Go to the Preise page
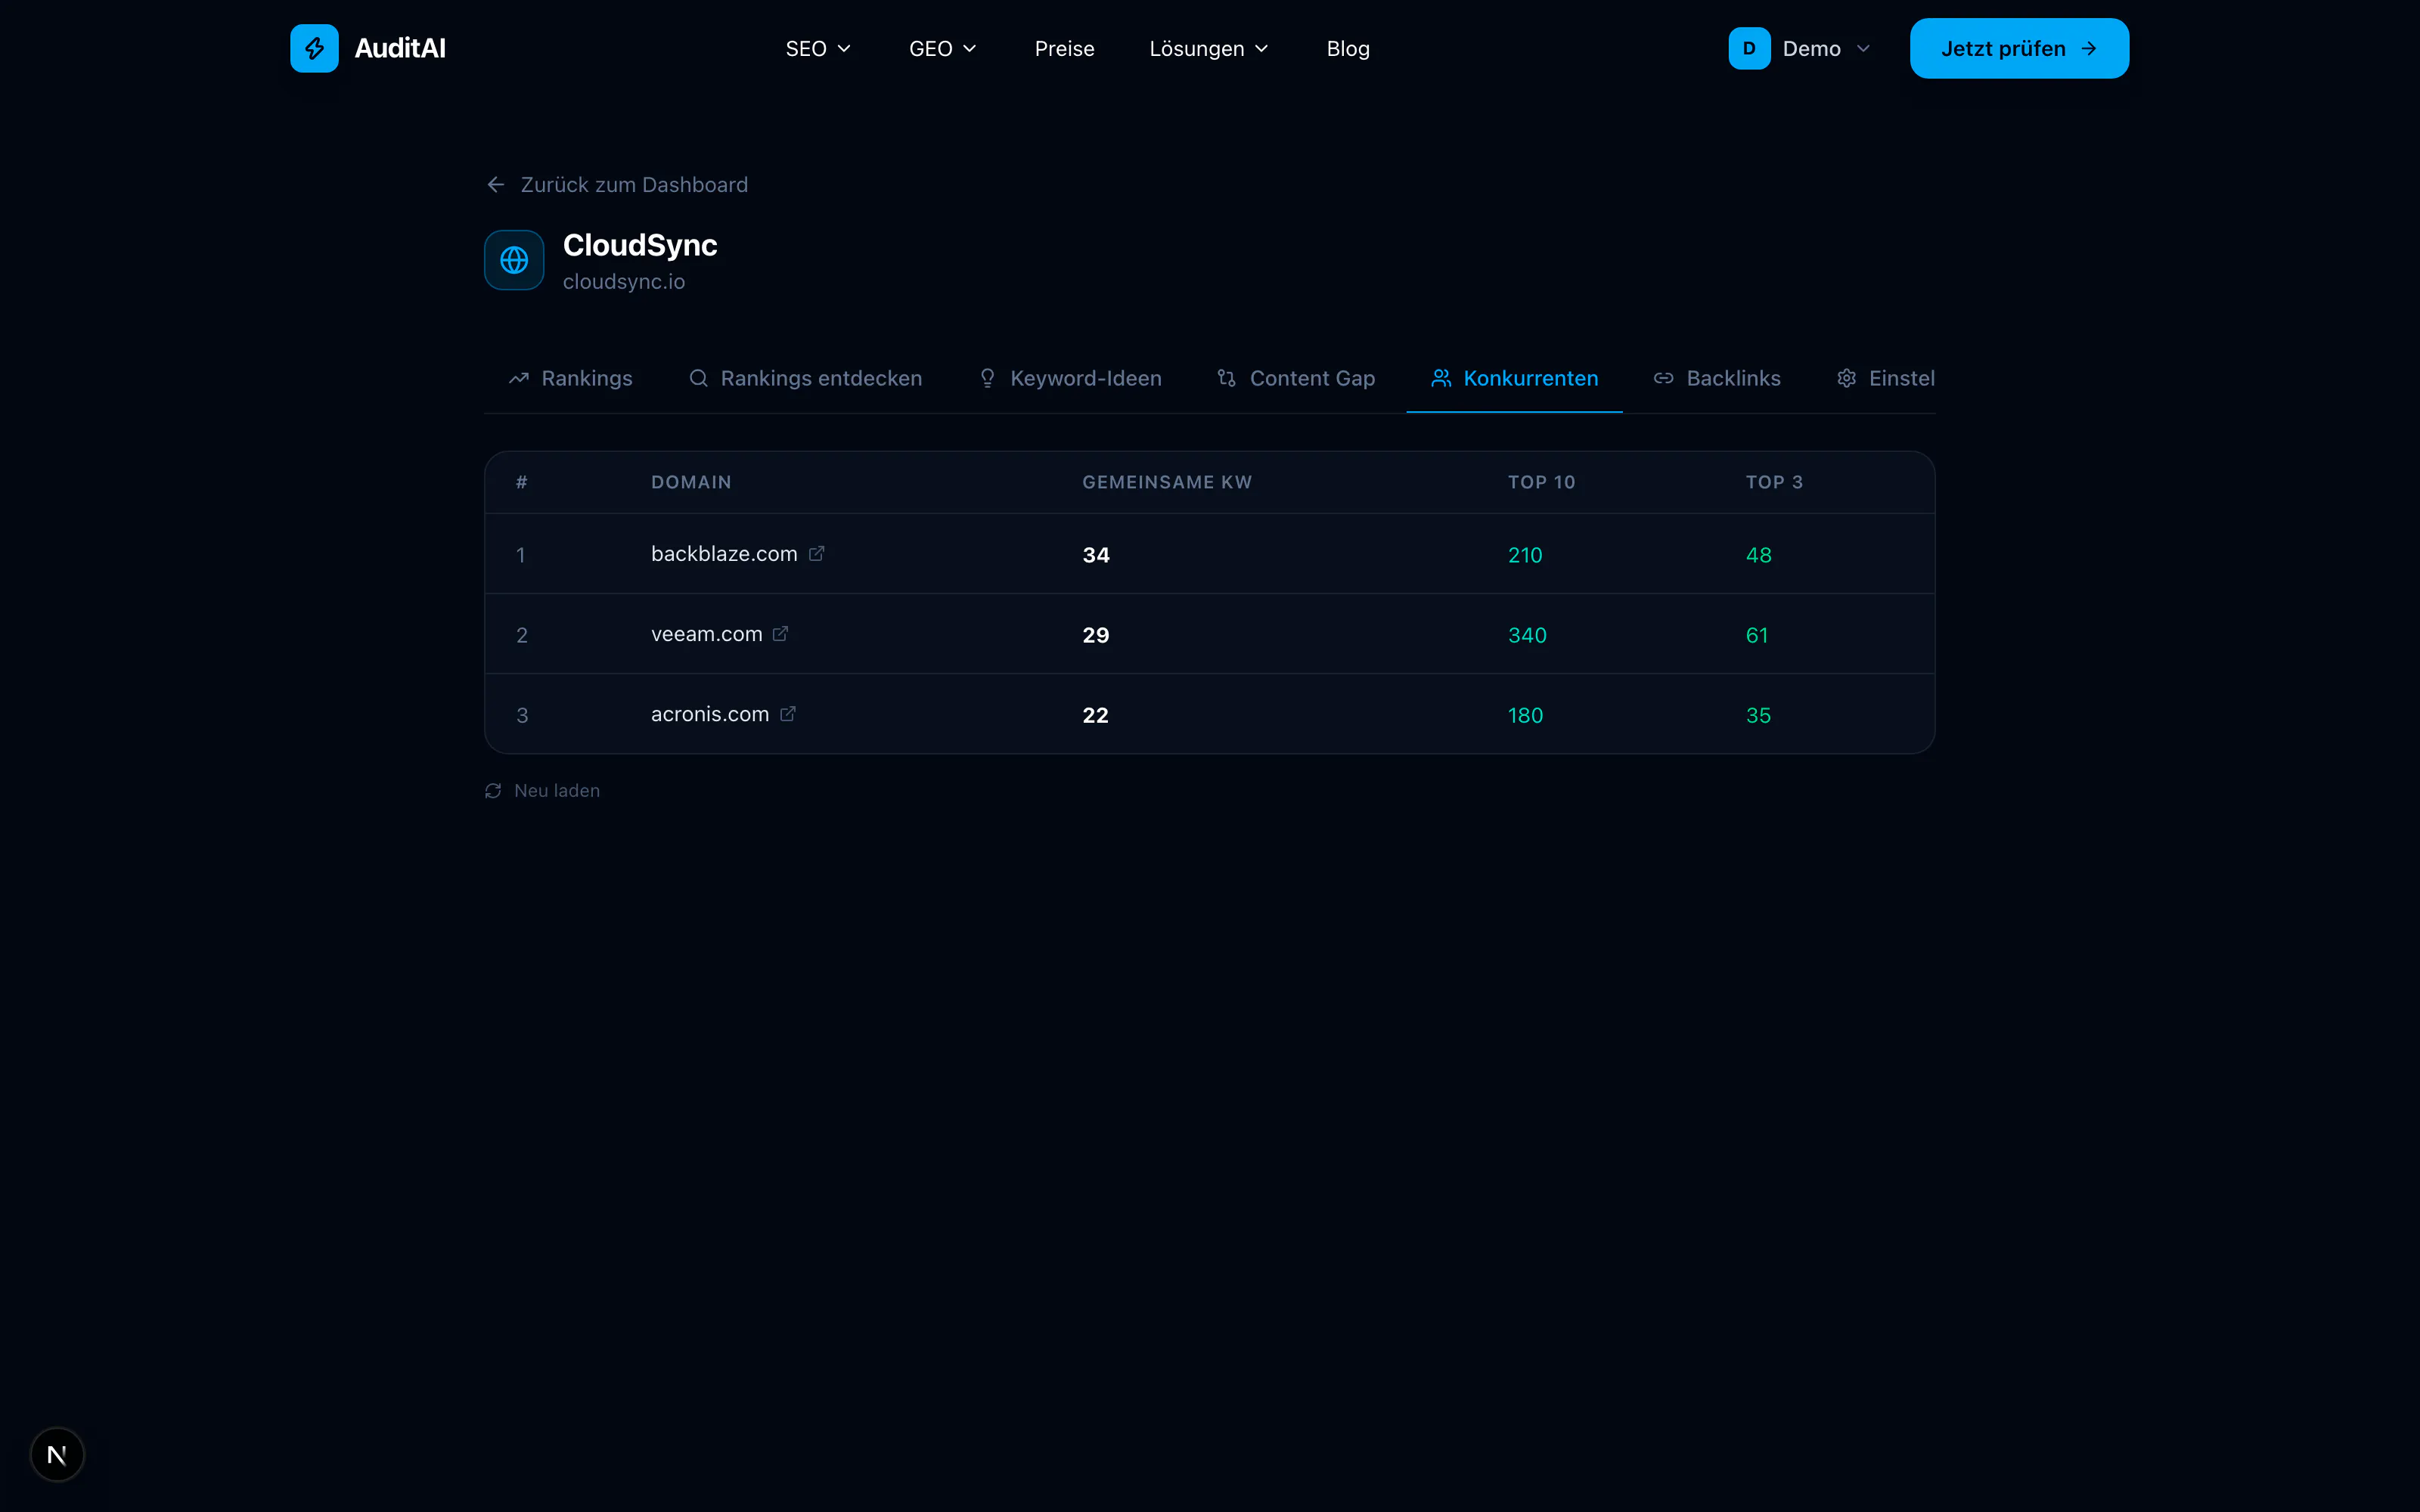This screenshot has height=1512, width=2420. click(1065, 48)
